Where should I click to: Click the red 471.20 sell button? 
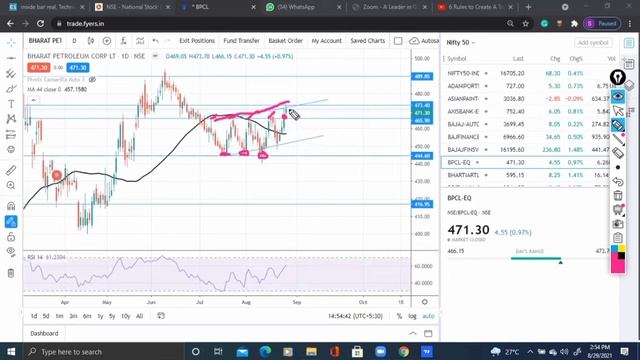[x=39, y=67]
